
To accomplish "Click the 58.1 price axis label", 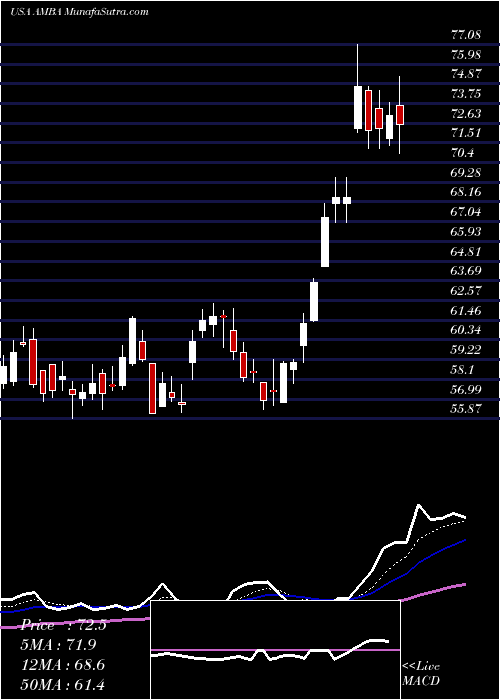I will 463,370.
